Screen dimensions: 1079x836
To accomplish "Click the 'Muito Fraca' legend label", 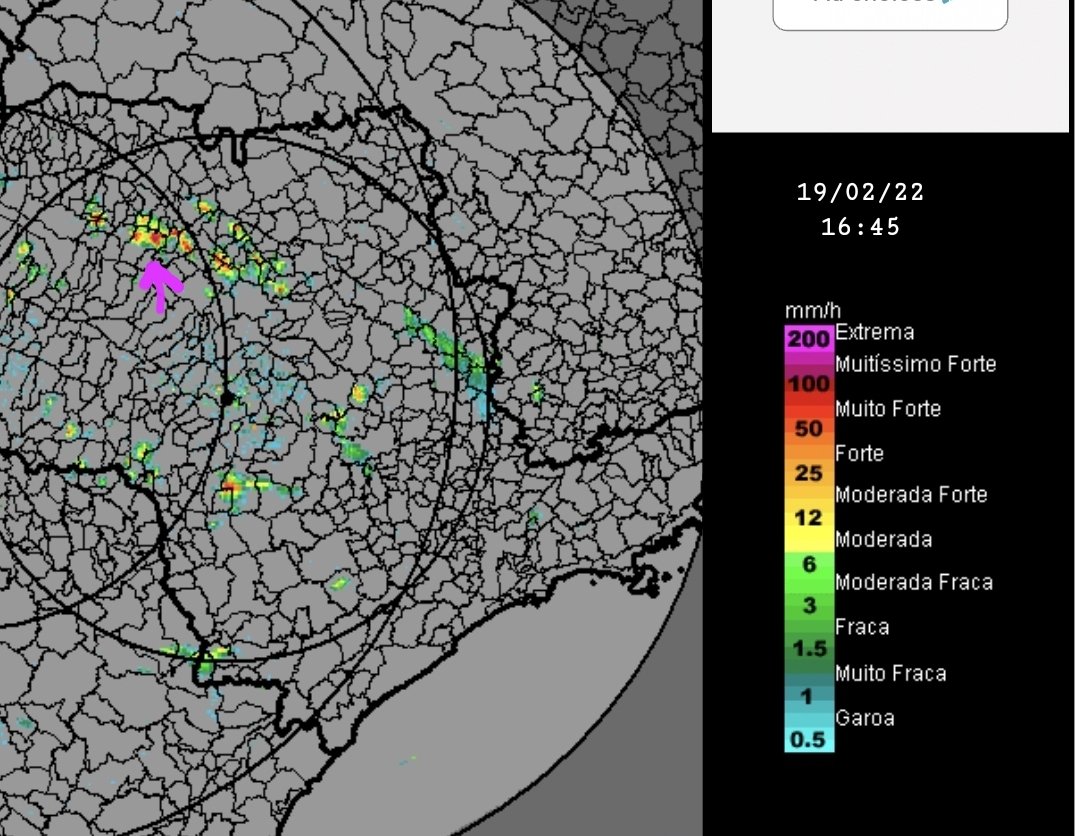I will [891, 674].
